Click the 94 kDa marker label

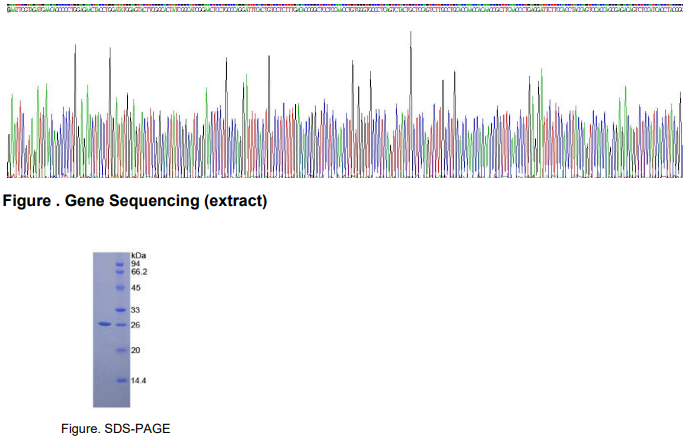coord(136,264)
